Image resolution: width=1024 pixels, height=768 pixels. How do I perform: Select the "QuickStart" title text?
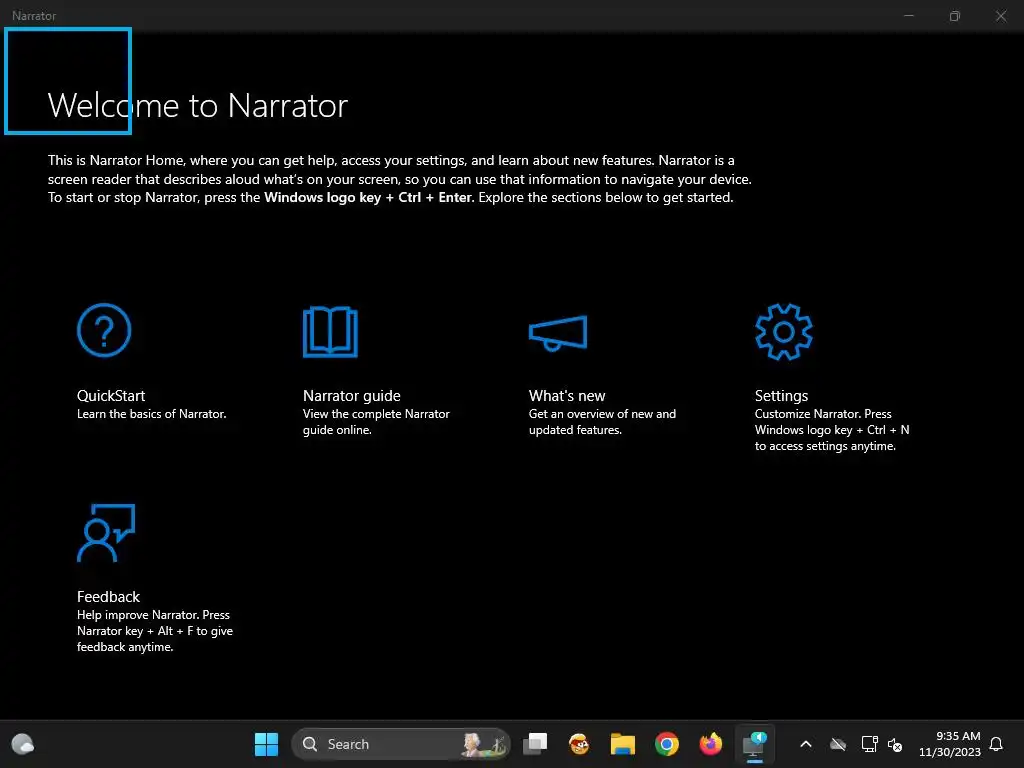coord(111,396)
